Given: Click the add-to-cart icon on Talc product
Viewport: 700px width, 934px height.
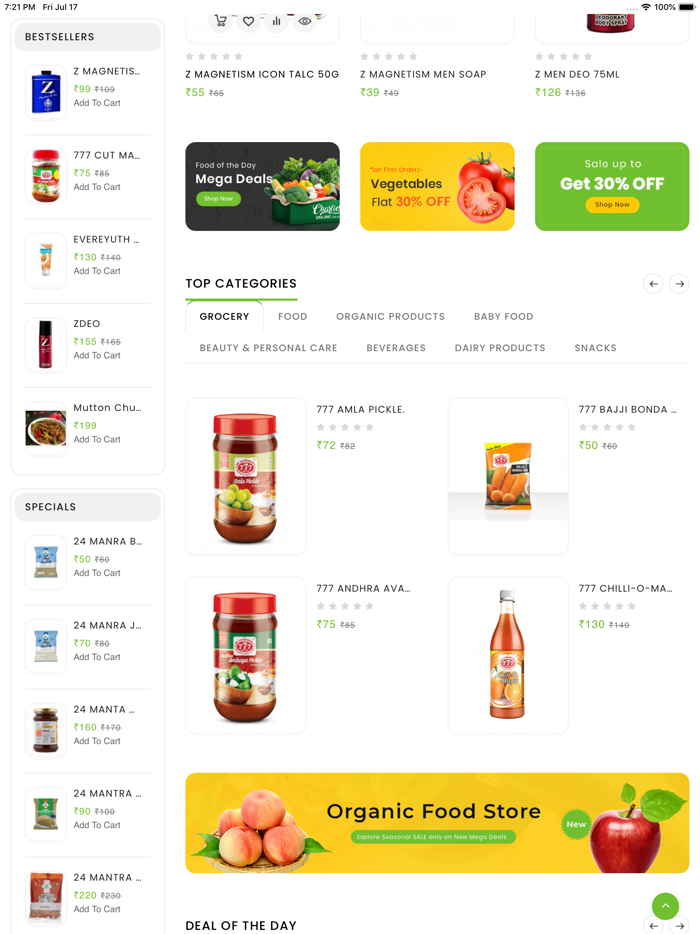Looking at the screenshot, I should pyautogui.click(x=220, y=21).
